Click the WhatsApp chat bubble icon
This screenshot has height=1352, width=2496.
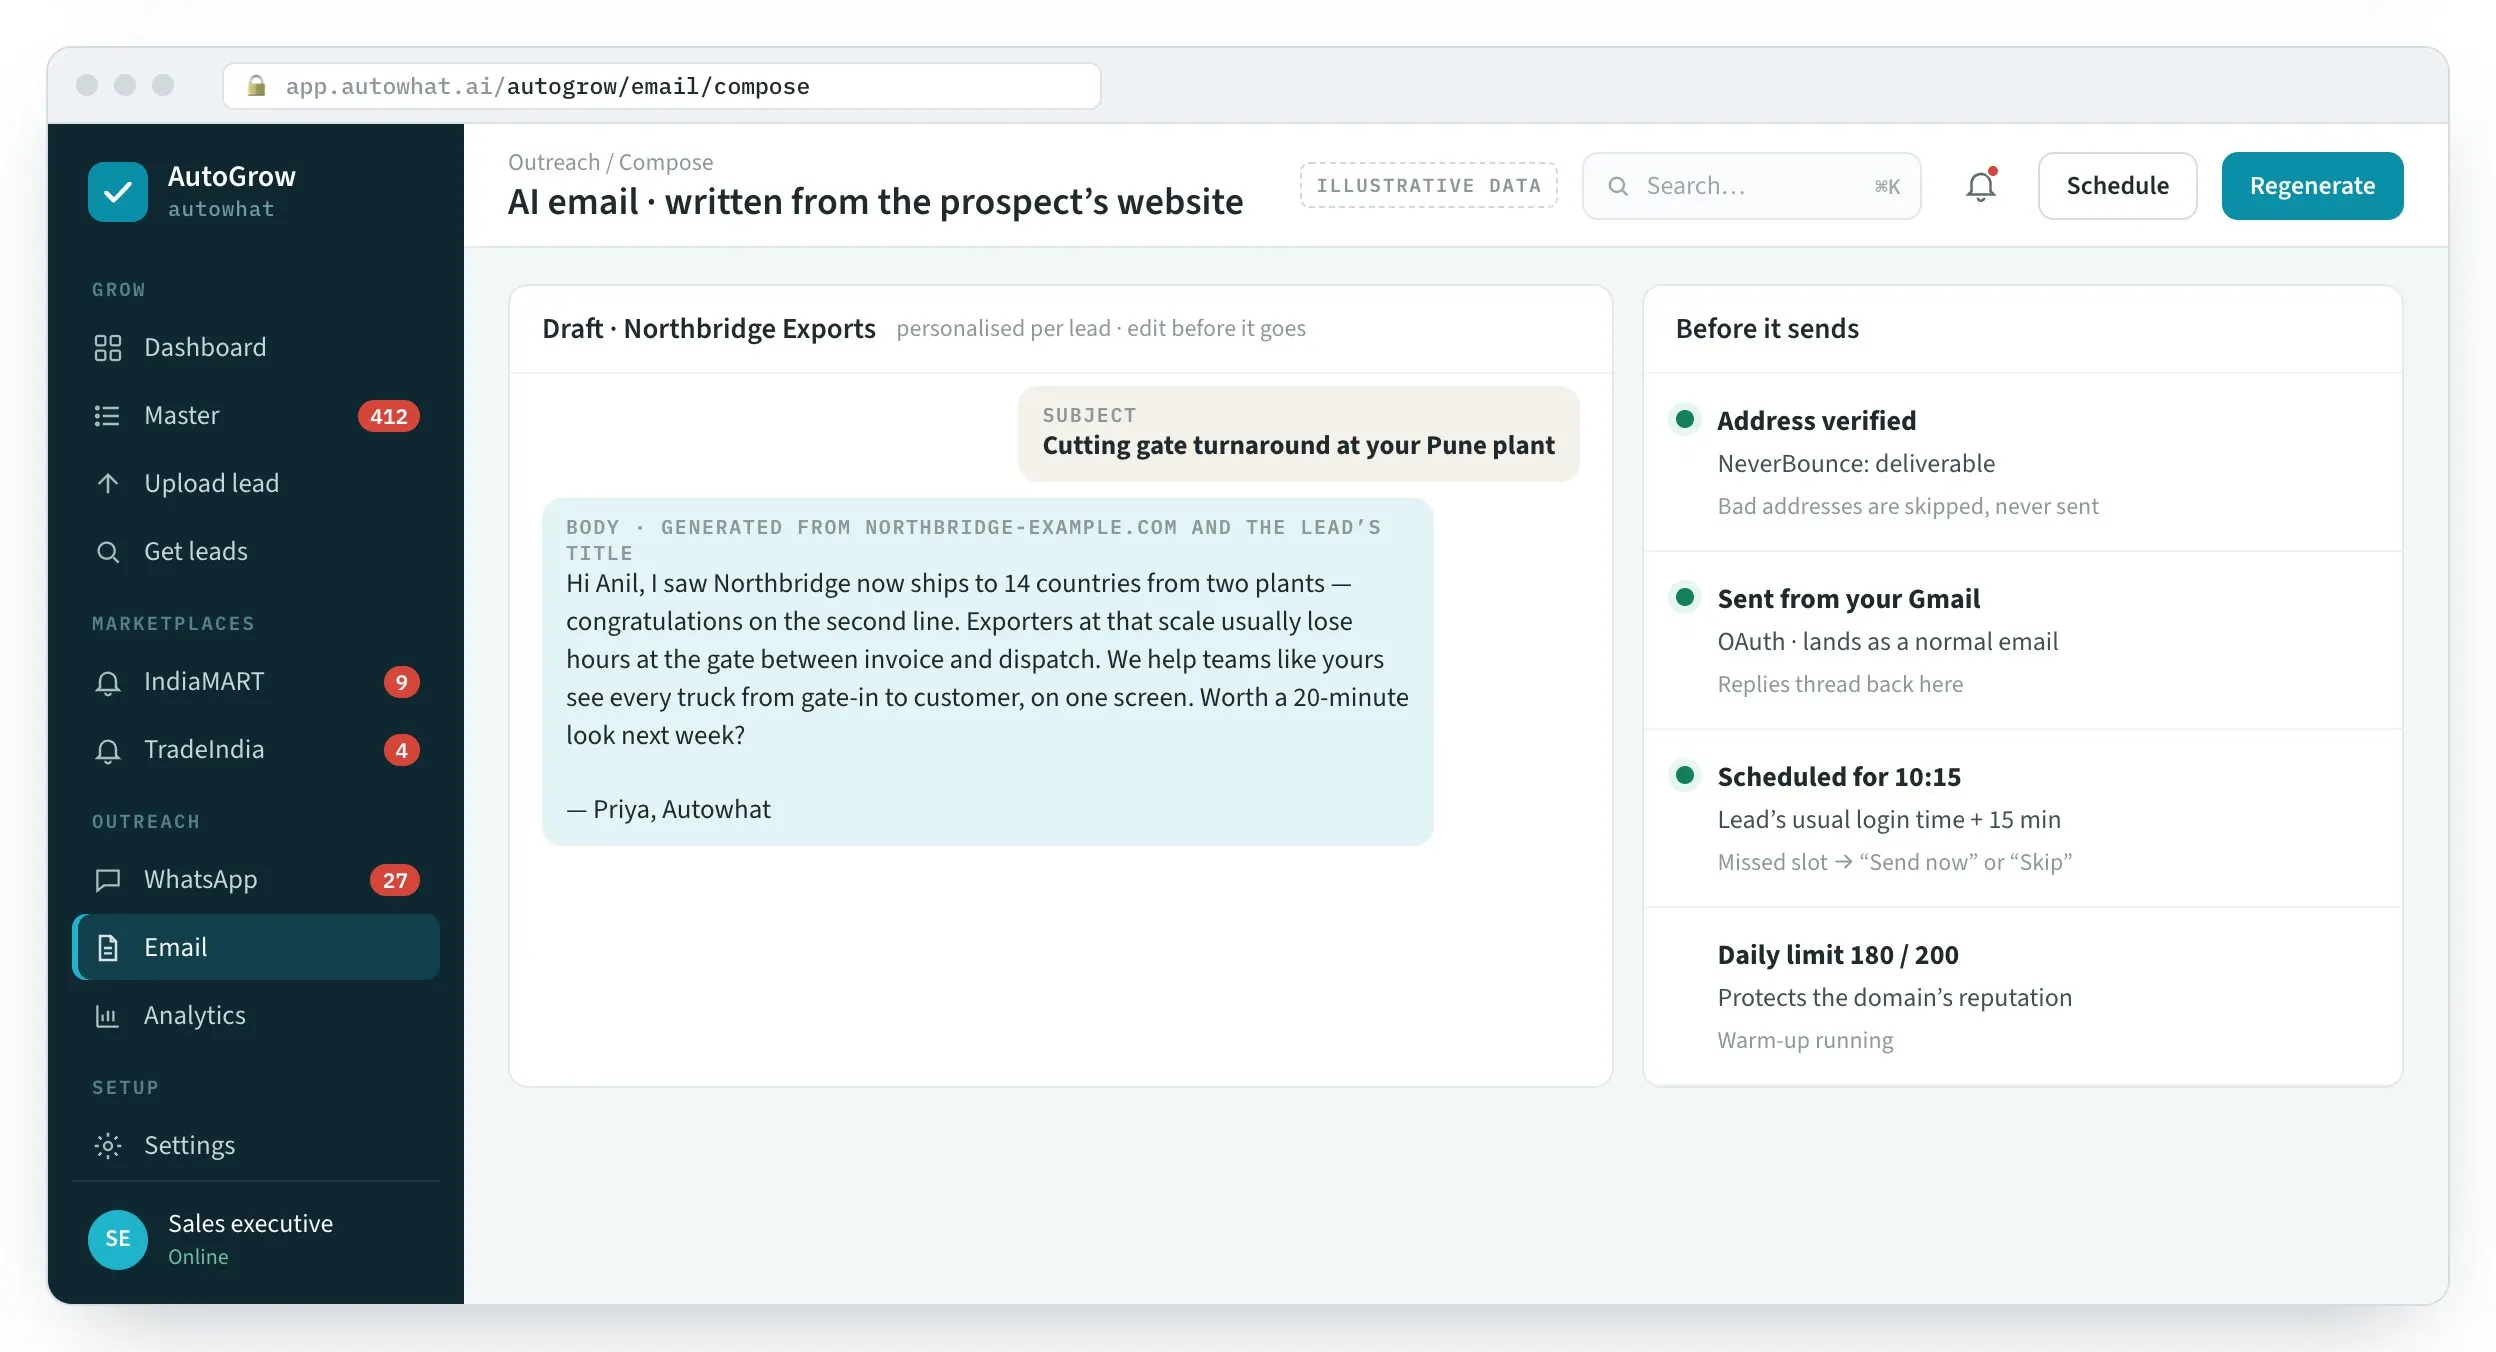point(107,879)
